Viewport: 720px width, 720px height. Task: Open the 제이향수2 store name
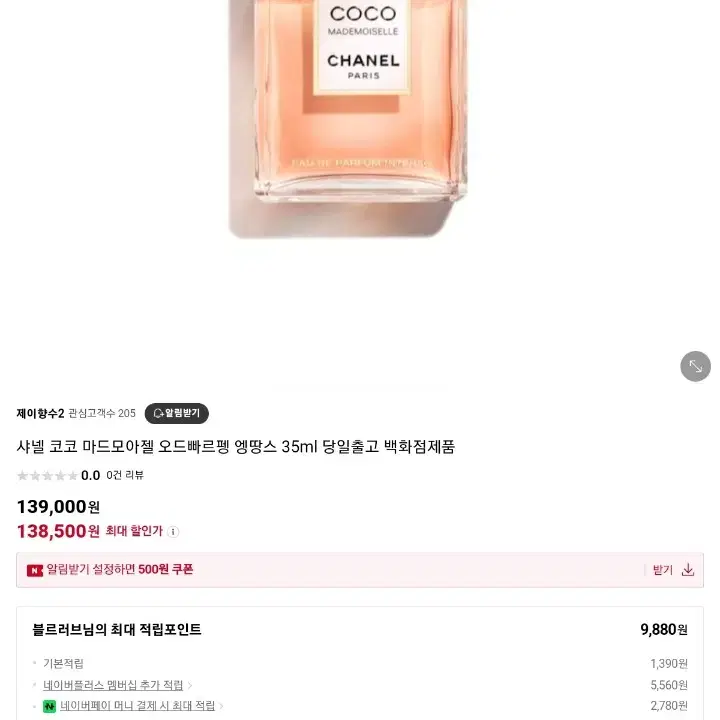point(40,413)
